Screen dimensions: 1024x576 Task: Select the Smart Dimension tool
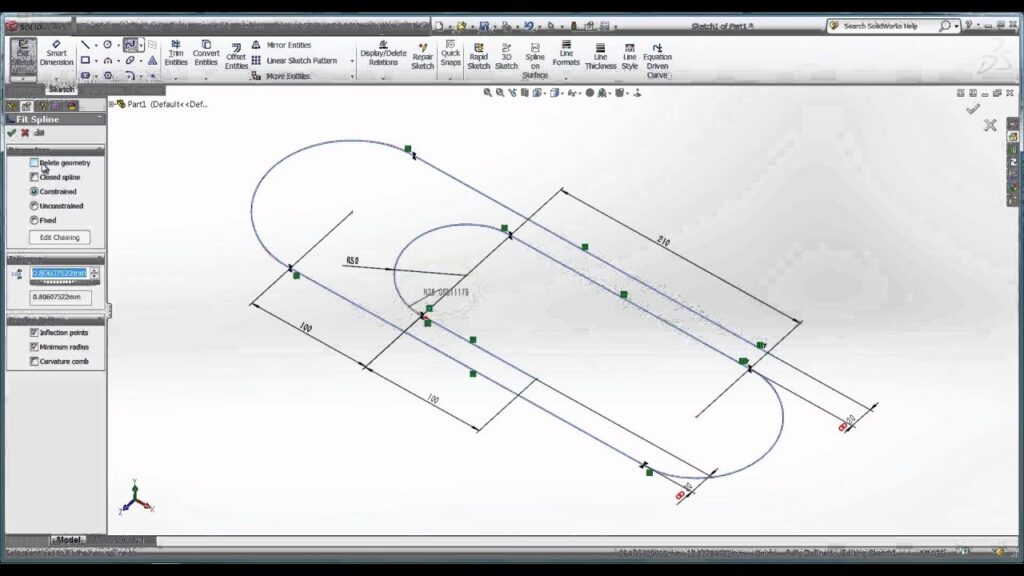click(56, 55)
